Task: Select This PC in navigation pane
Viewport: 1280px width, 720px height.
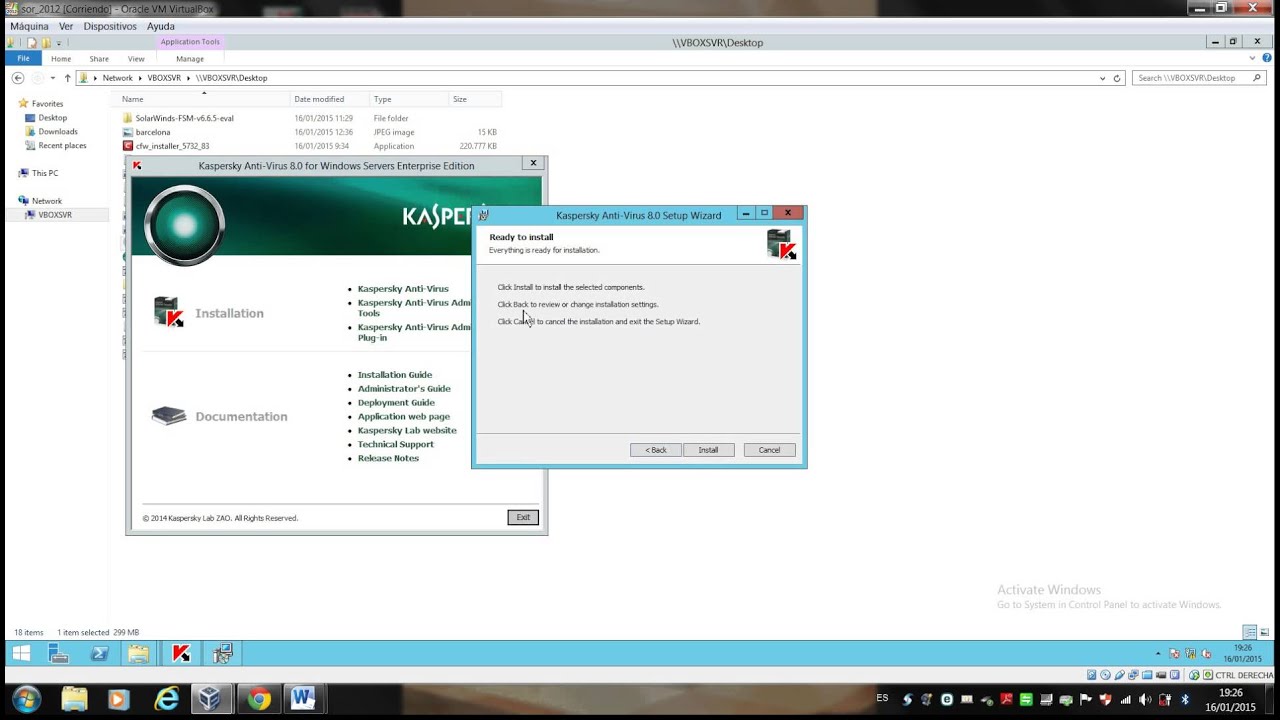Action: click(x=44, y=173)
